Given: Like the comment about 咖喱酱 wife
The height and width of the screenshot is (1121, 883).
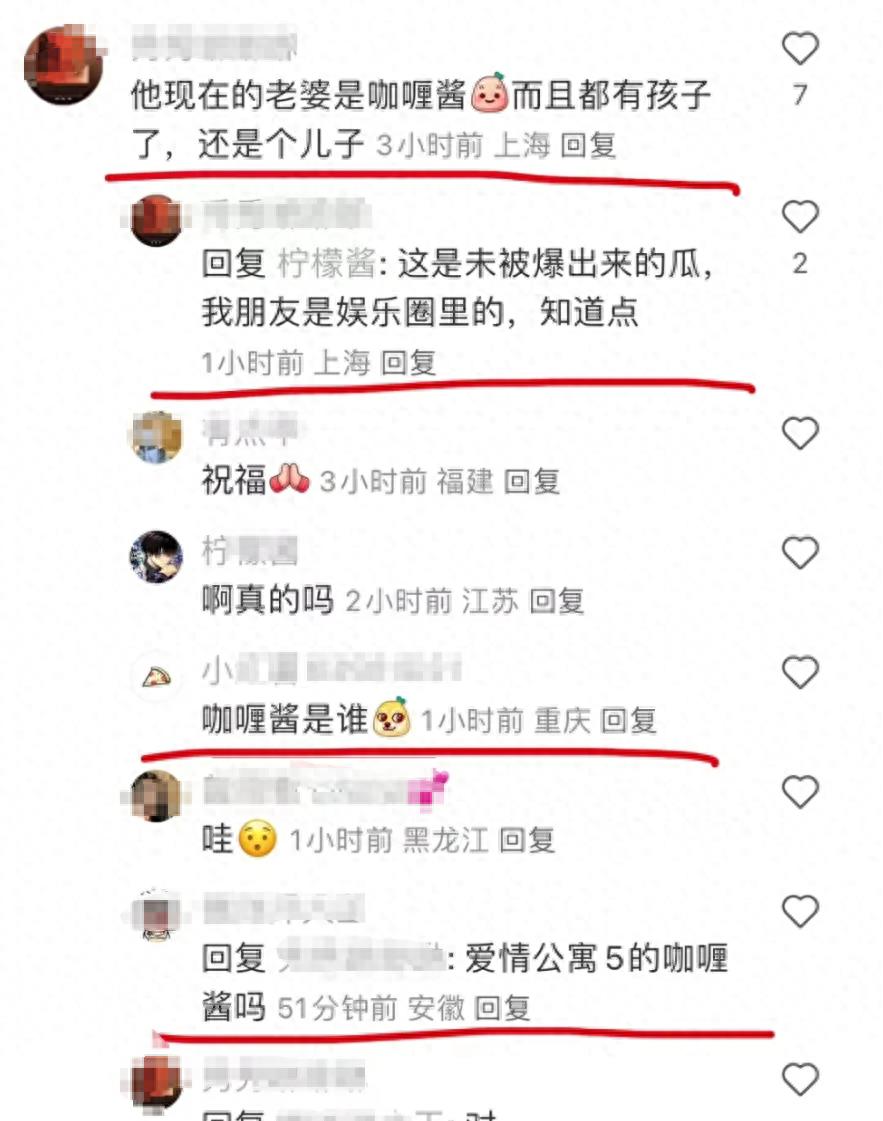Looking at the screenshot, I should pos(799,49).
